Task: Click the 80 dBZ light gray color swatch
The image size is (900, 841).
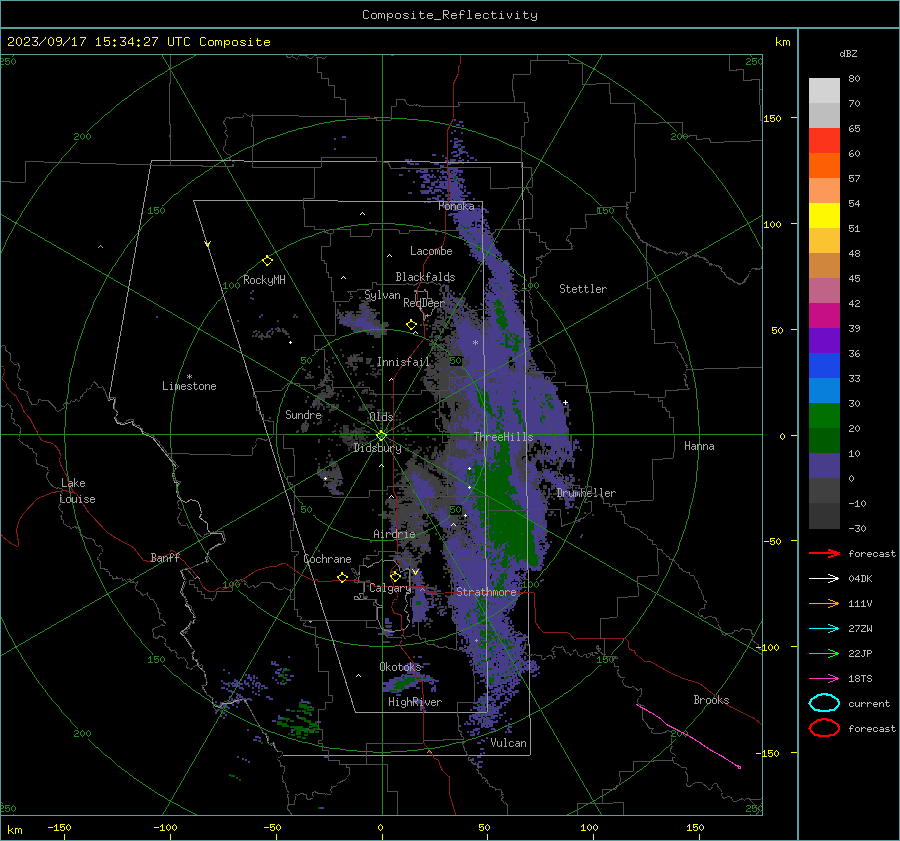Action: click(824, 90)
